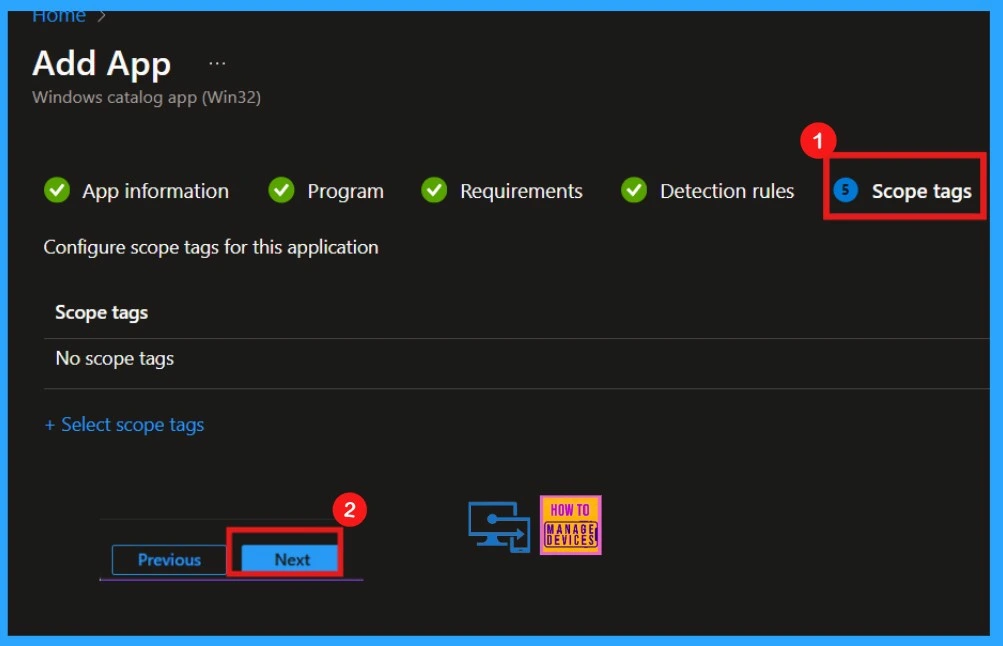
Task: Click the green check icon beside Detection rules
Action: [x=634, y=190]
